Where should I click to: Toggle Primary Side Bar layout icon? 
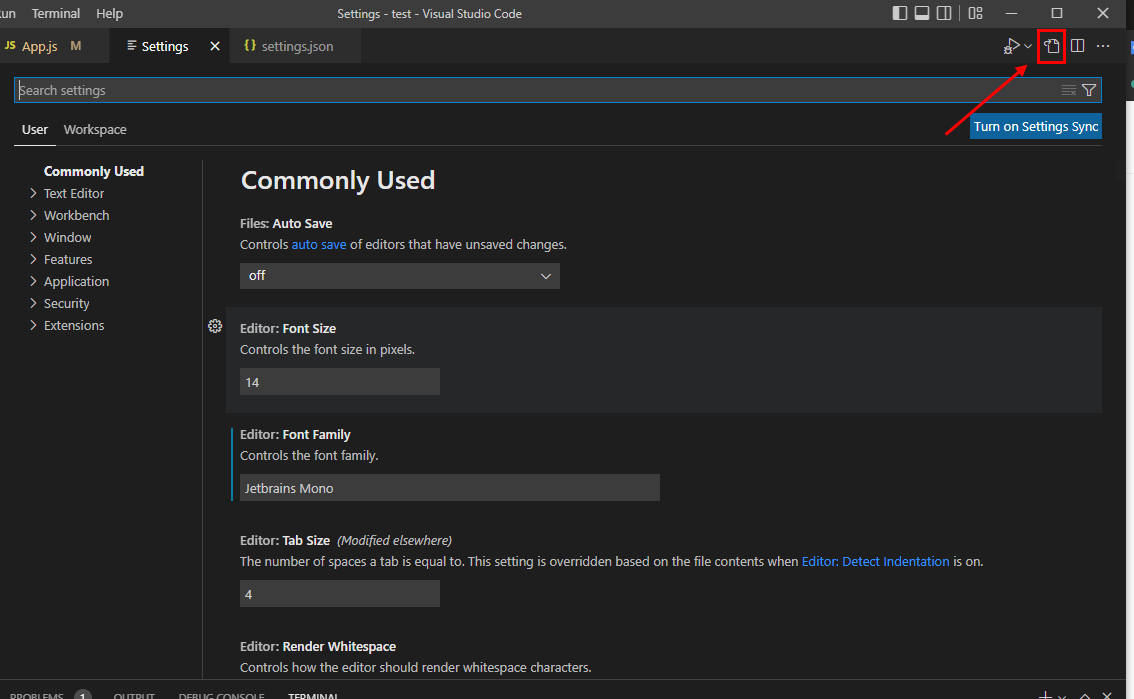(900, 13)
